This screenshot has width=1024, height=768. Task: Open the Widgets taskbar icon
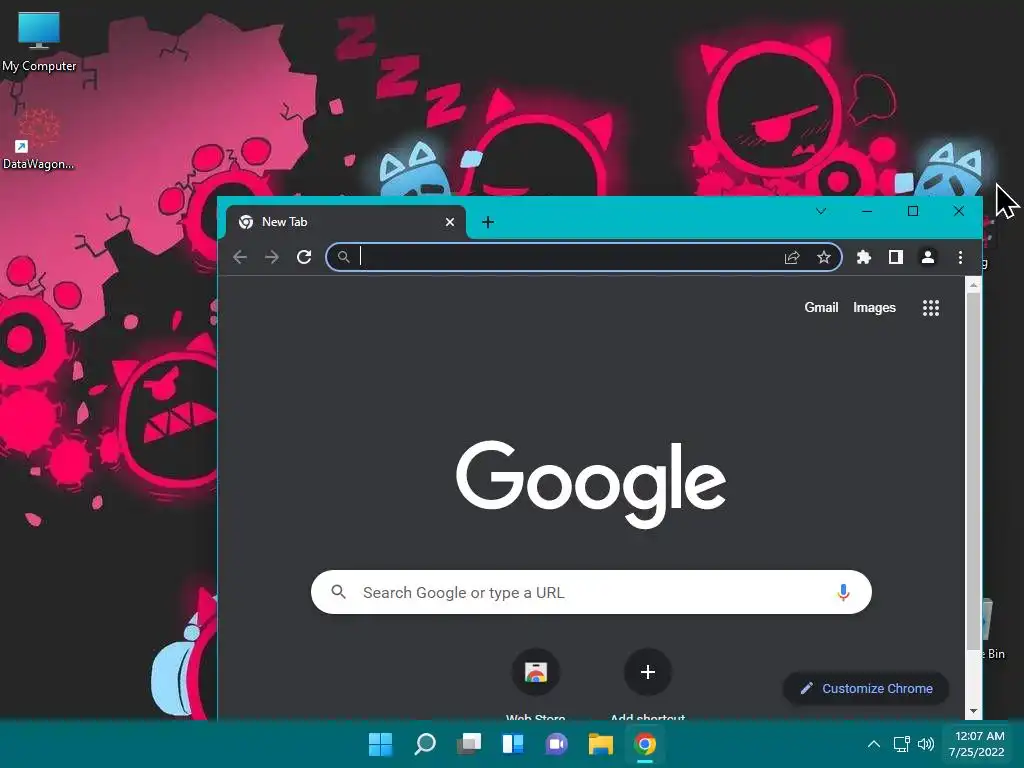513,744
